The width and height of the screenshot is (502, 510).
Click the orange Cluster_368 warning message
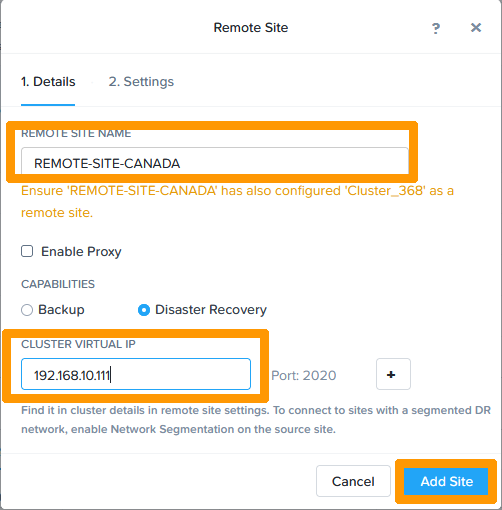click(237, 202)
